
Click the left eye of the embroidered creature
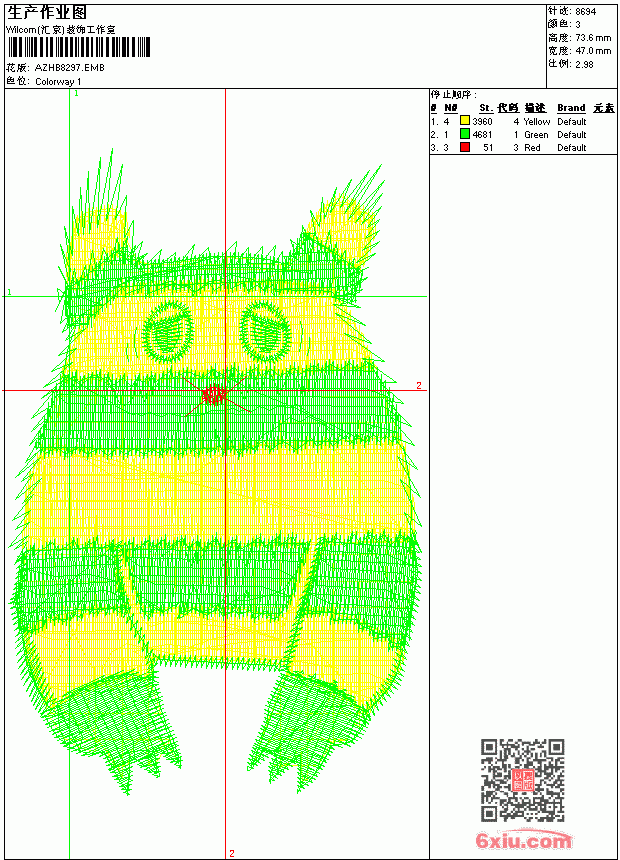click(x=168, y=332)
